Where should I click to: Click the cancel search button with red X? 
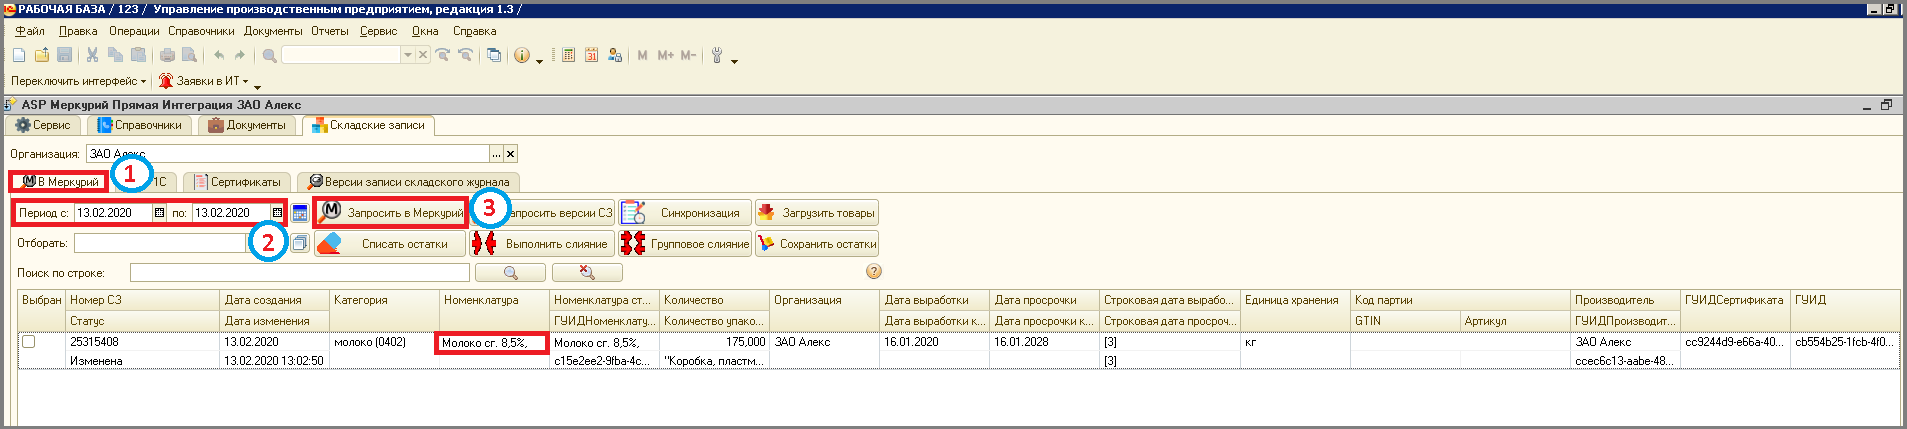tap(587, 273)
